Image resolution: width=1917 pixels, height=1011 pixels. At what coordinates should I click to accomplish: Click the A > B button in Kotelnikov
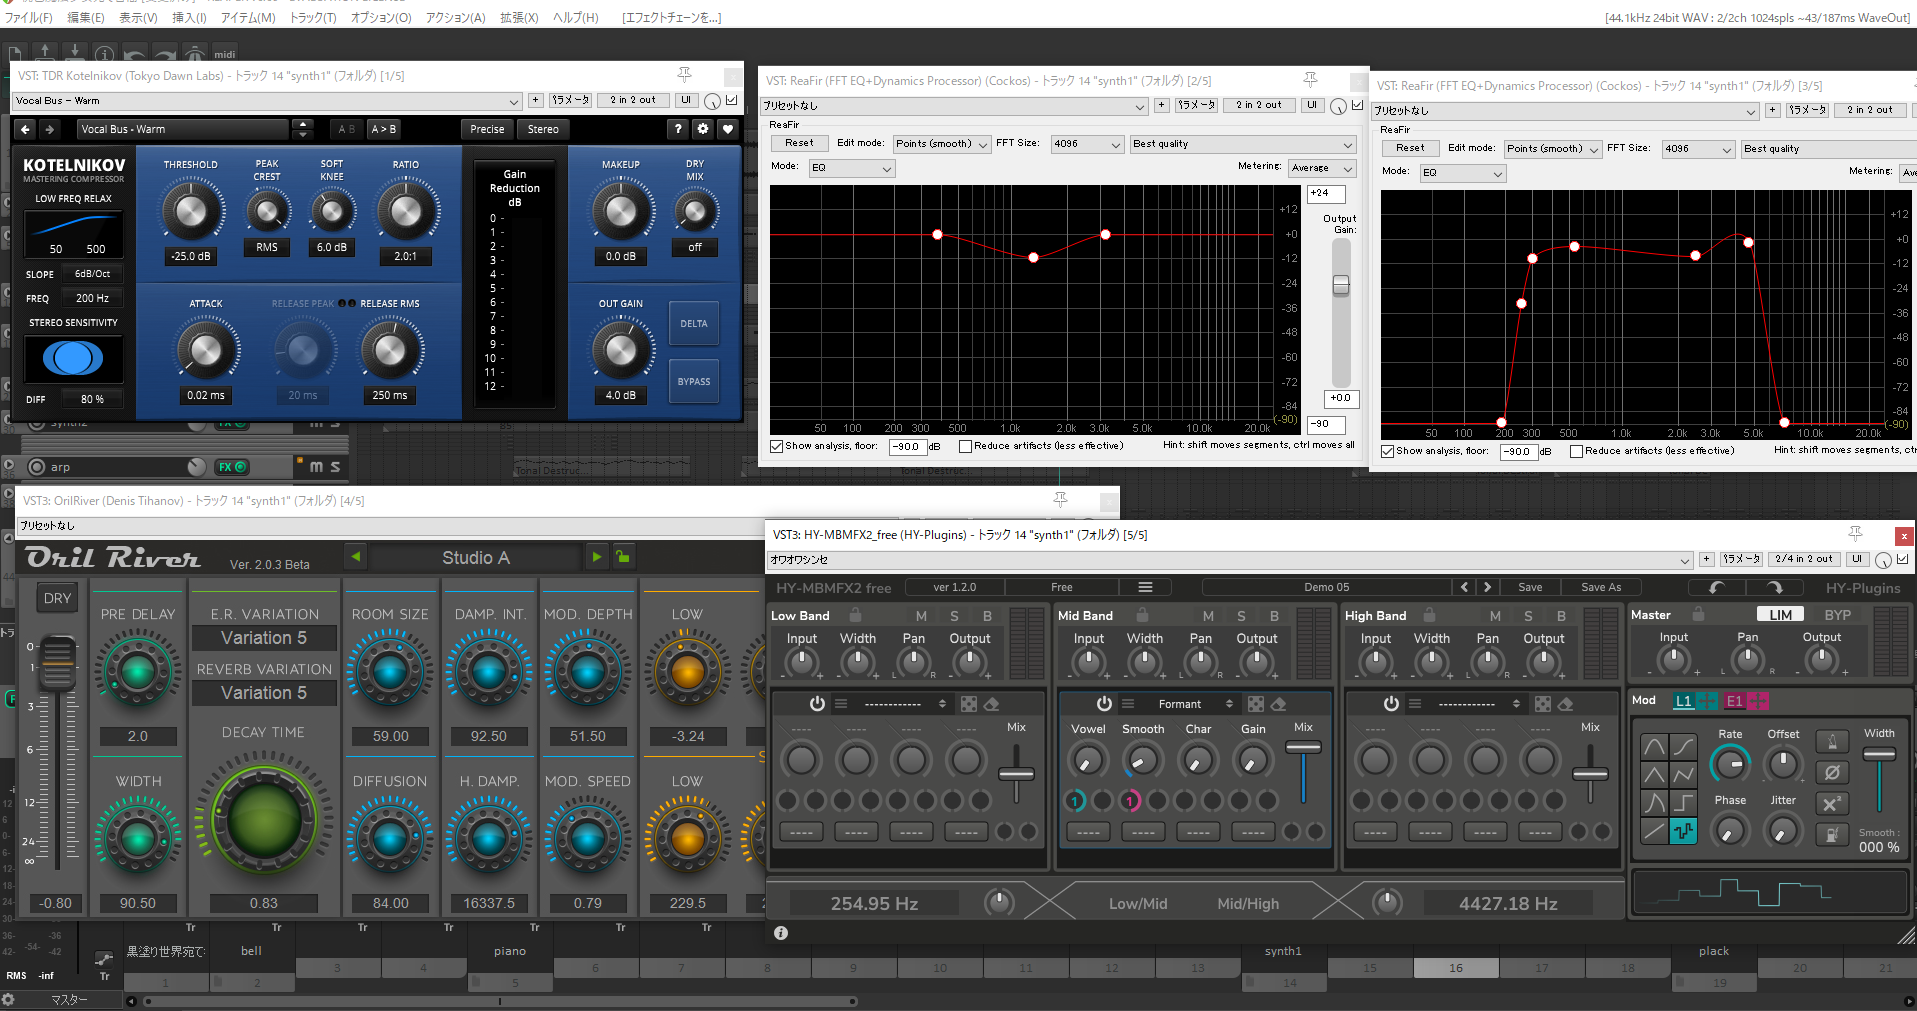click(384, 129)
